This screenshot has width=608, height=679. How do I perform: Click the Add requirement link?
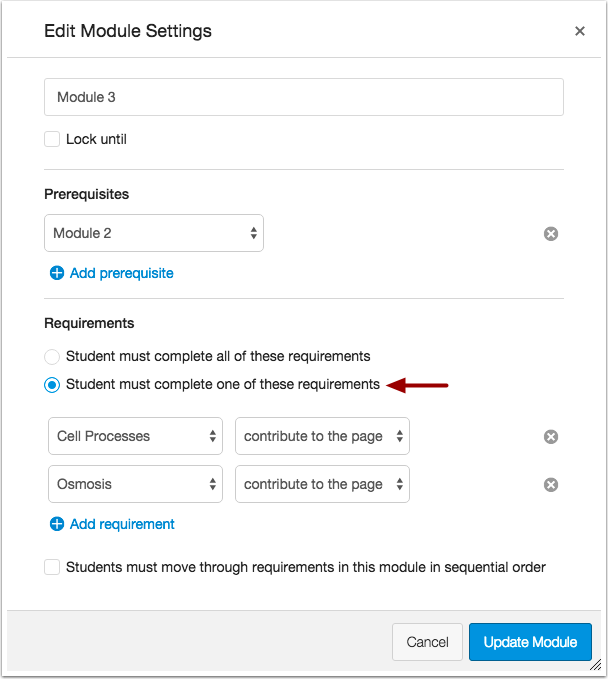click(122, 524)
